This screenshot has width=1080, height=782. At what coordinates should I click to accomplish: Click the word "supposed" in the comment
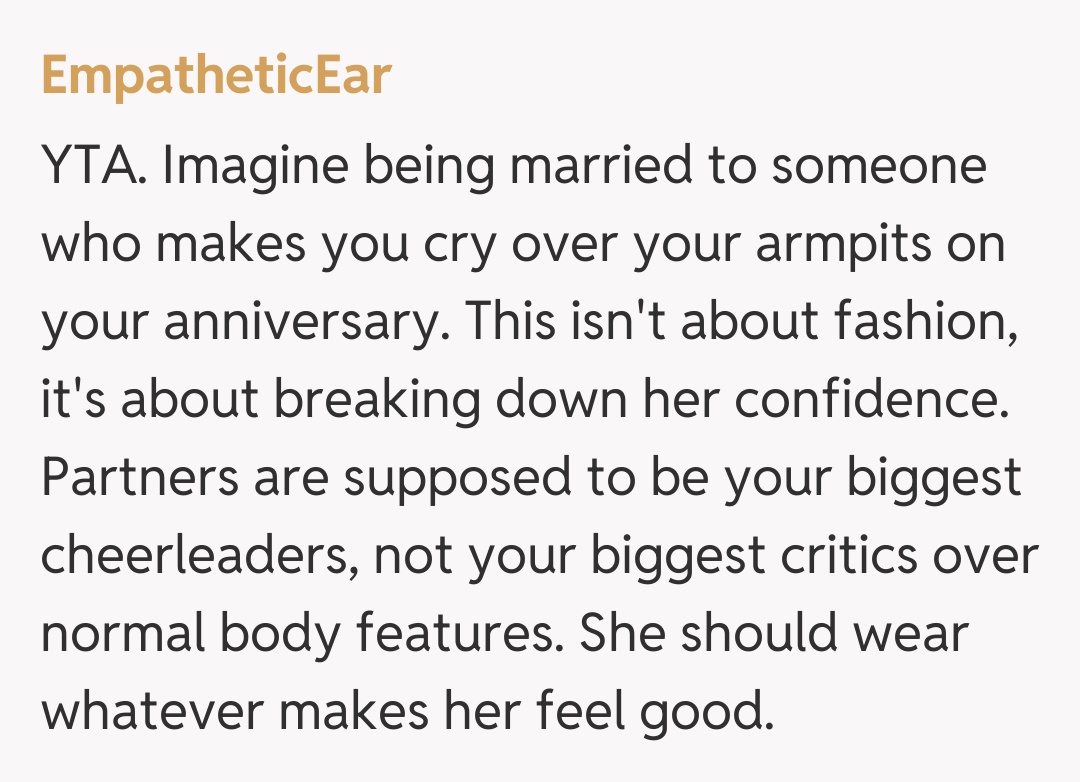(462, 478)
